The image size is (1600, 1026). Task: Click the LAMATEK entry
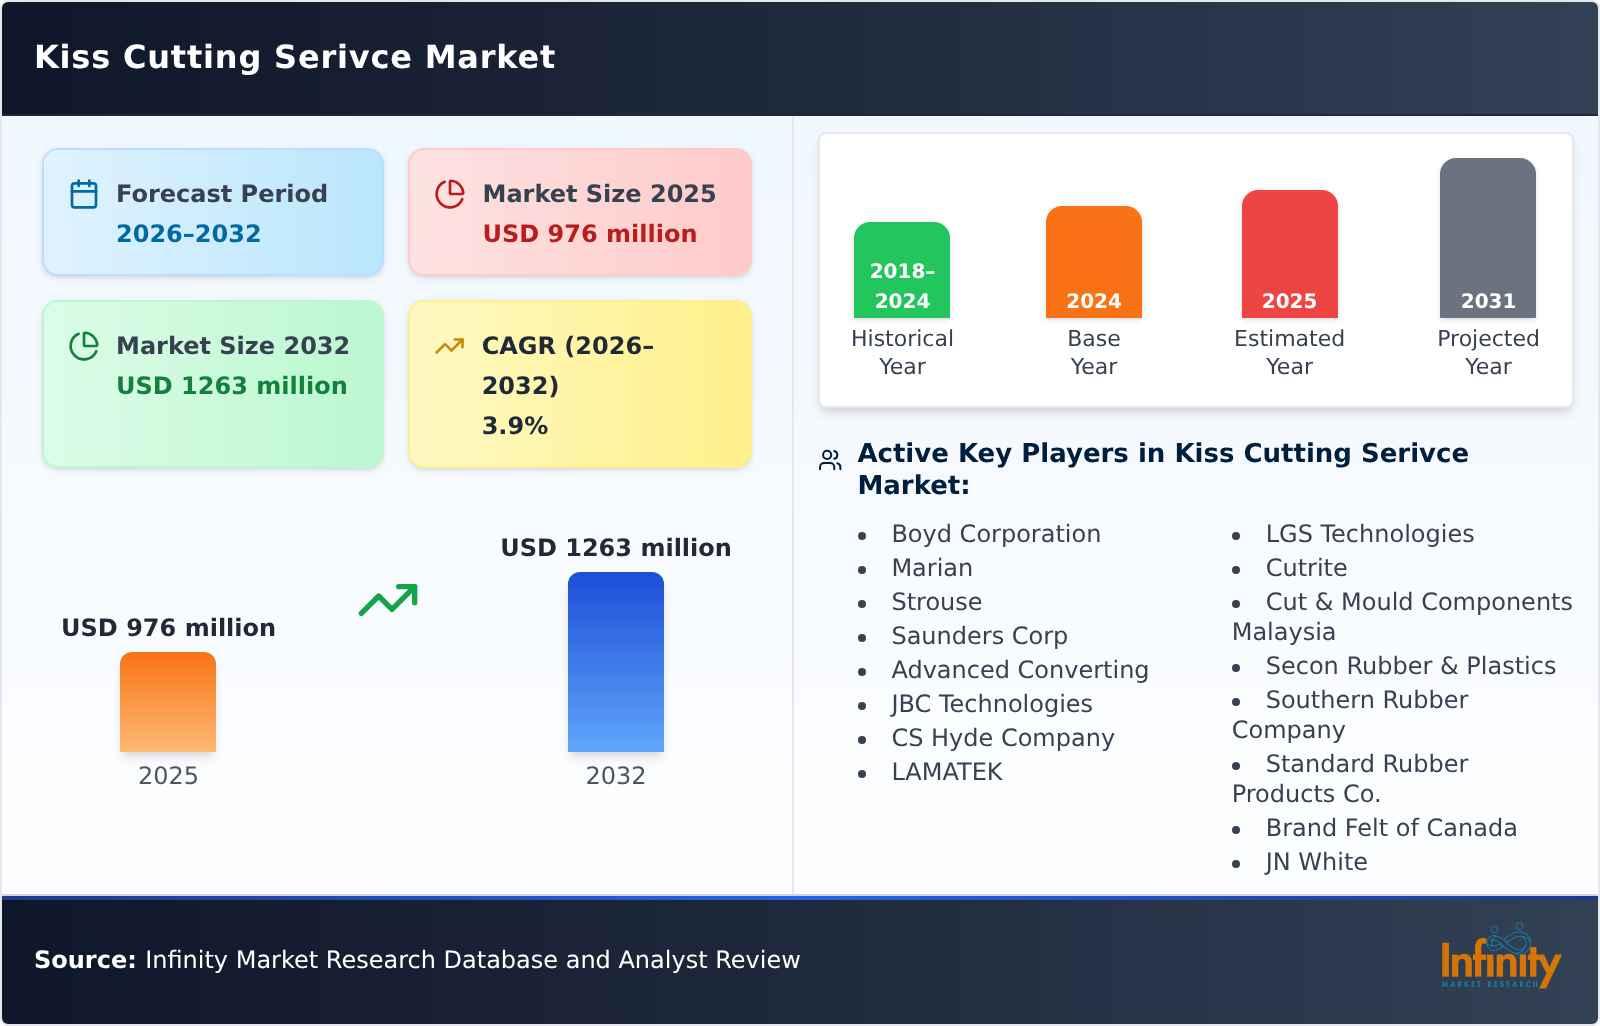click(x=946, y=772)
